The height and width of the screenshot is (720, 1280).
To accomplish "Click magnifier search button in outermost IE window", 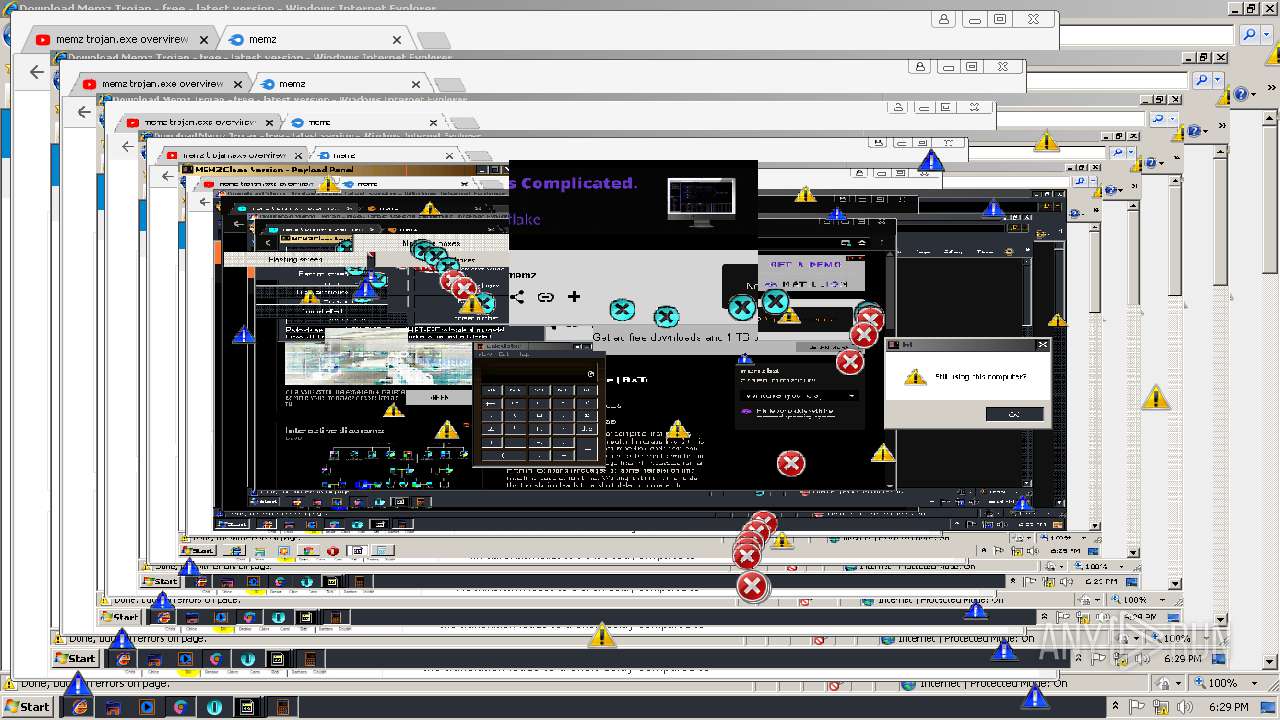I will click(1250, 35).
